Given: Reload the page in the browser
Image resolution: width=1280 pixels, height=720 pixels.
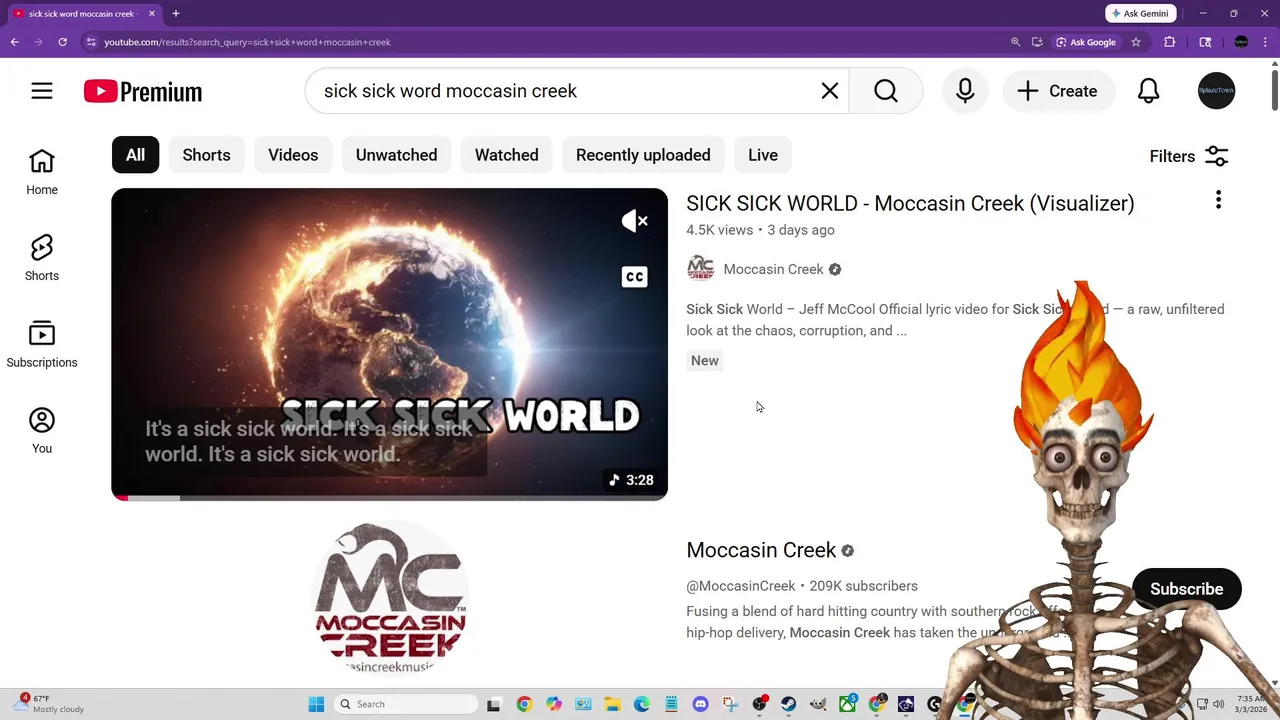Looking at the screenshot, I should [62, 42].
